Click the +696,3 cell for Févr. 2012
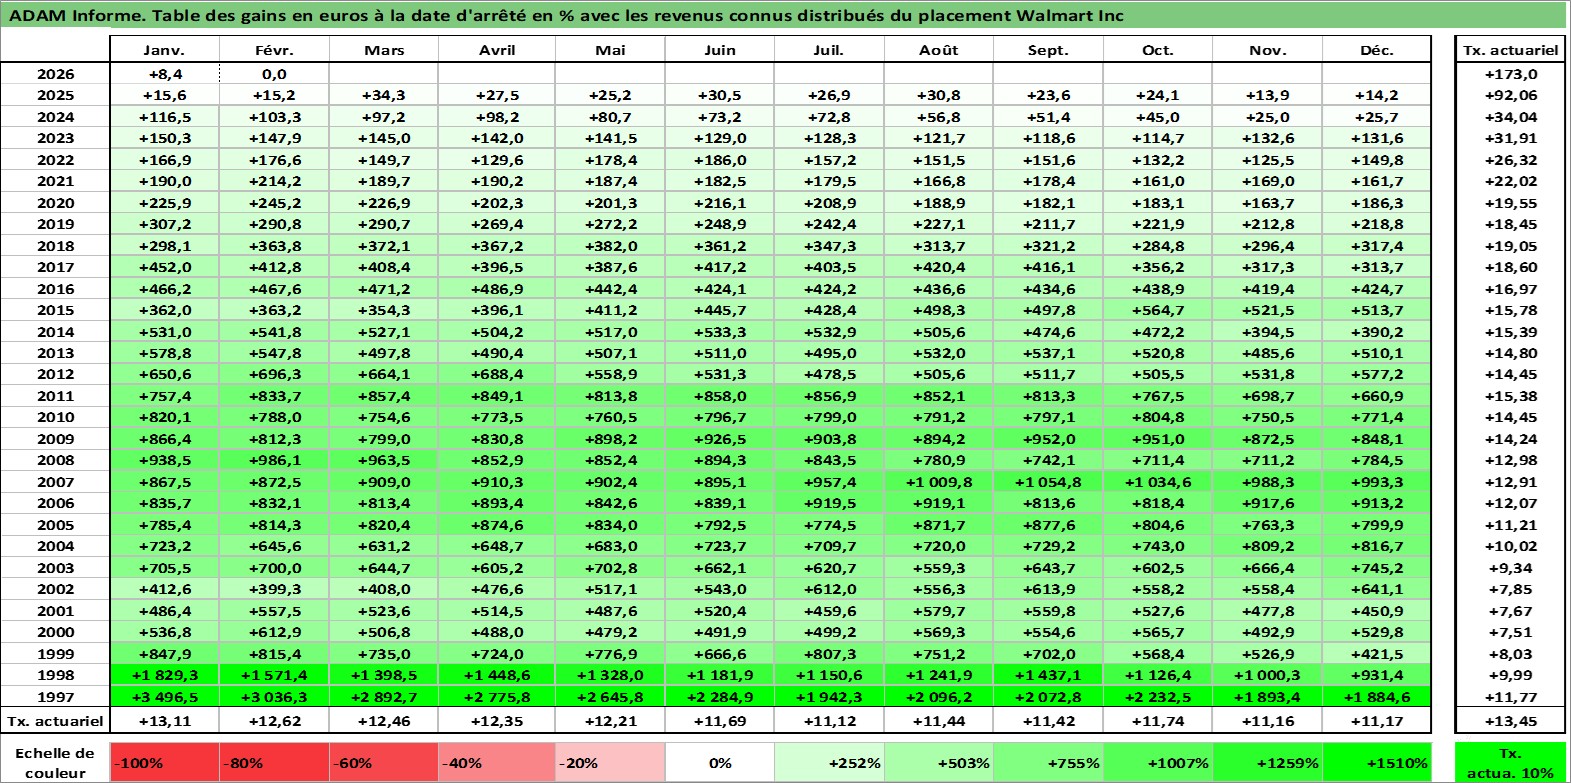 point(274,374)
